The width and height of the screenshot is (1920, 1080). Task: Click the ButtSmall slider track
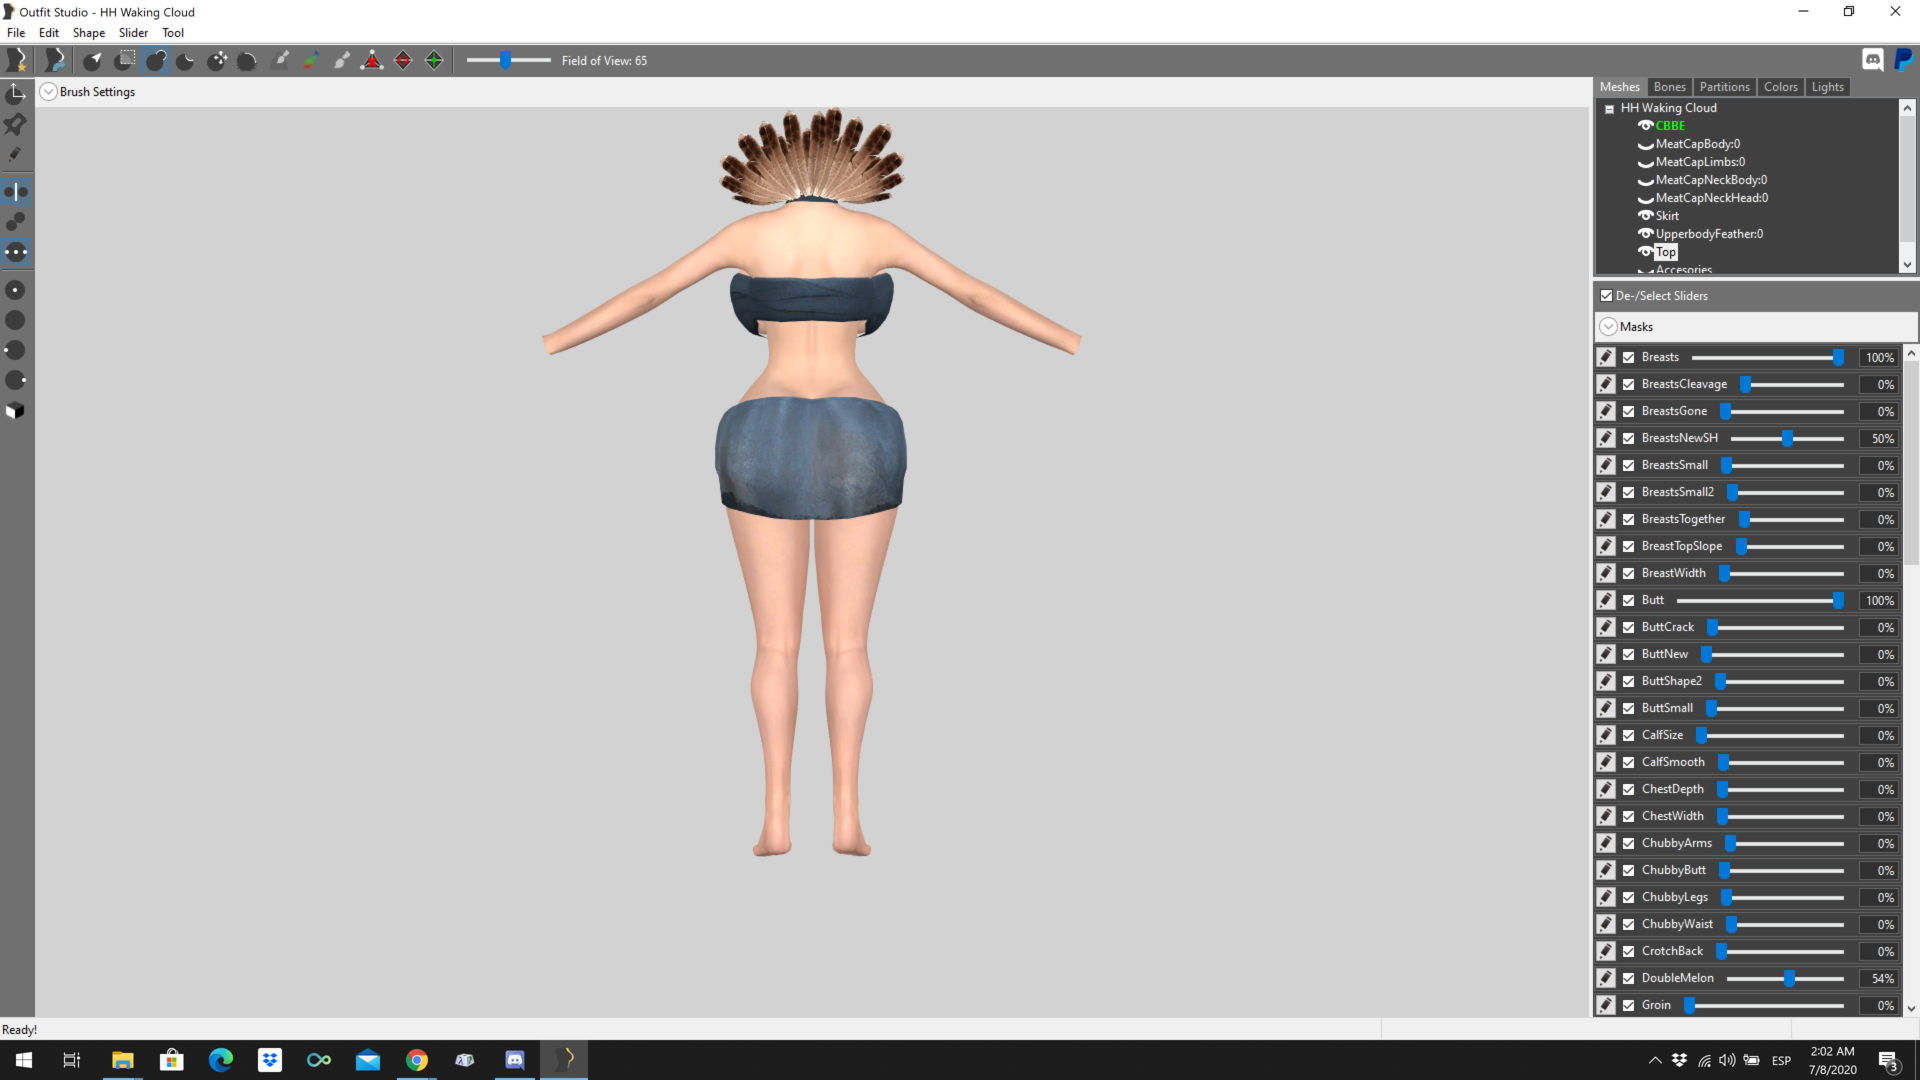pyautogui.click(x=1776, y=708)
